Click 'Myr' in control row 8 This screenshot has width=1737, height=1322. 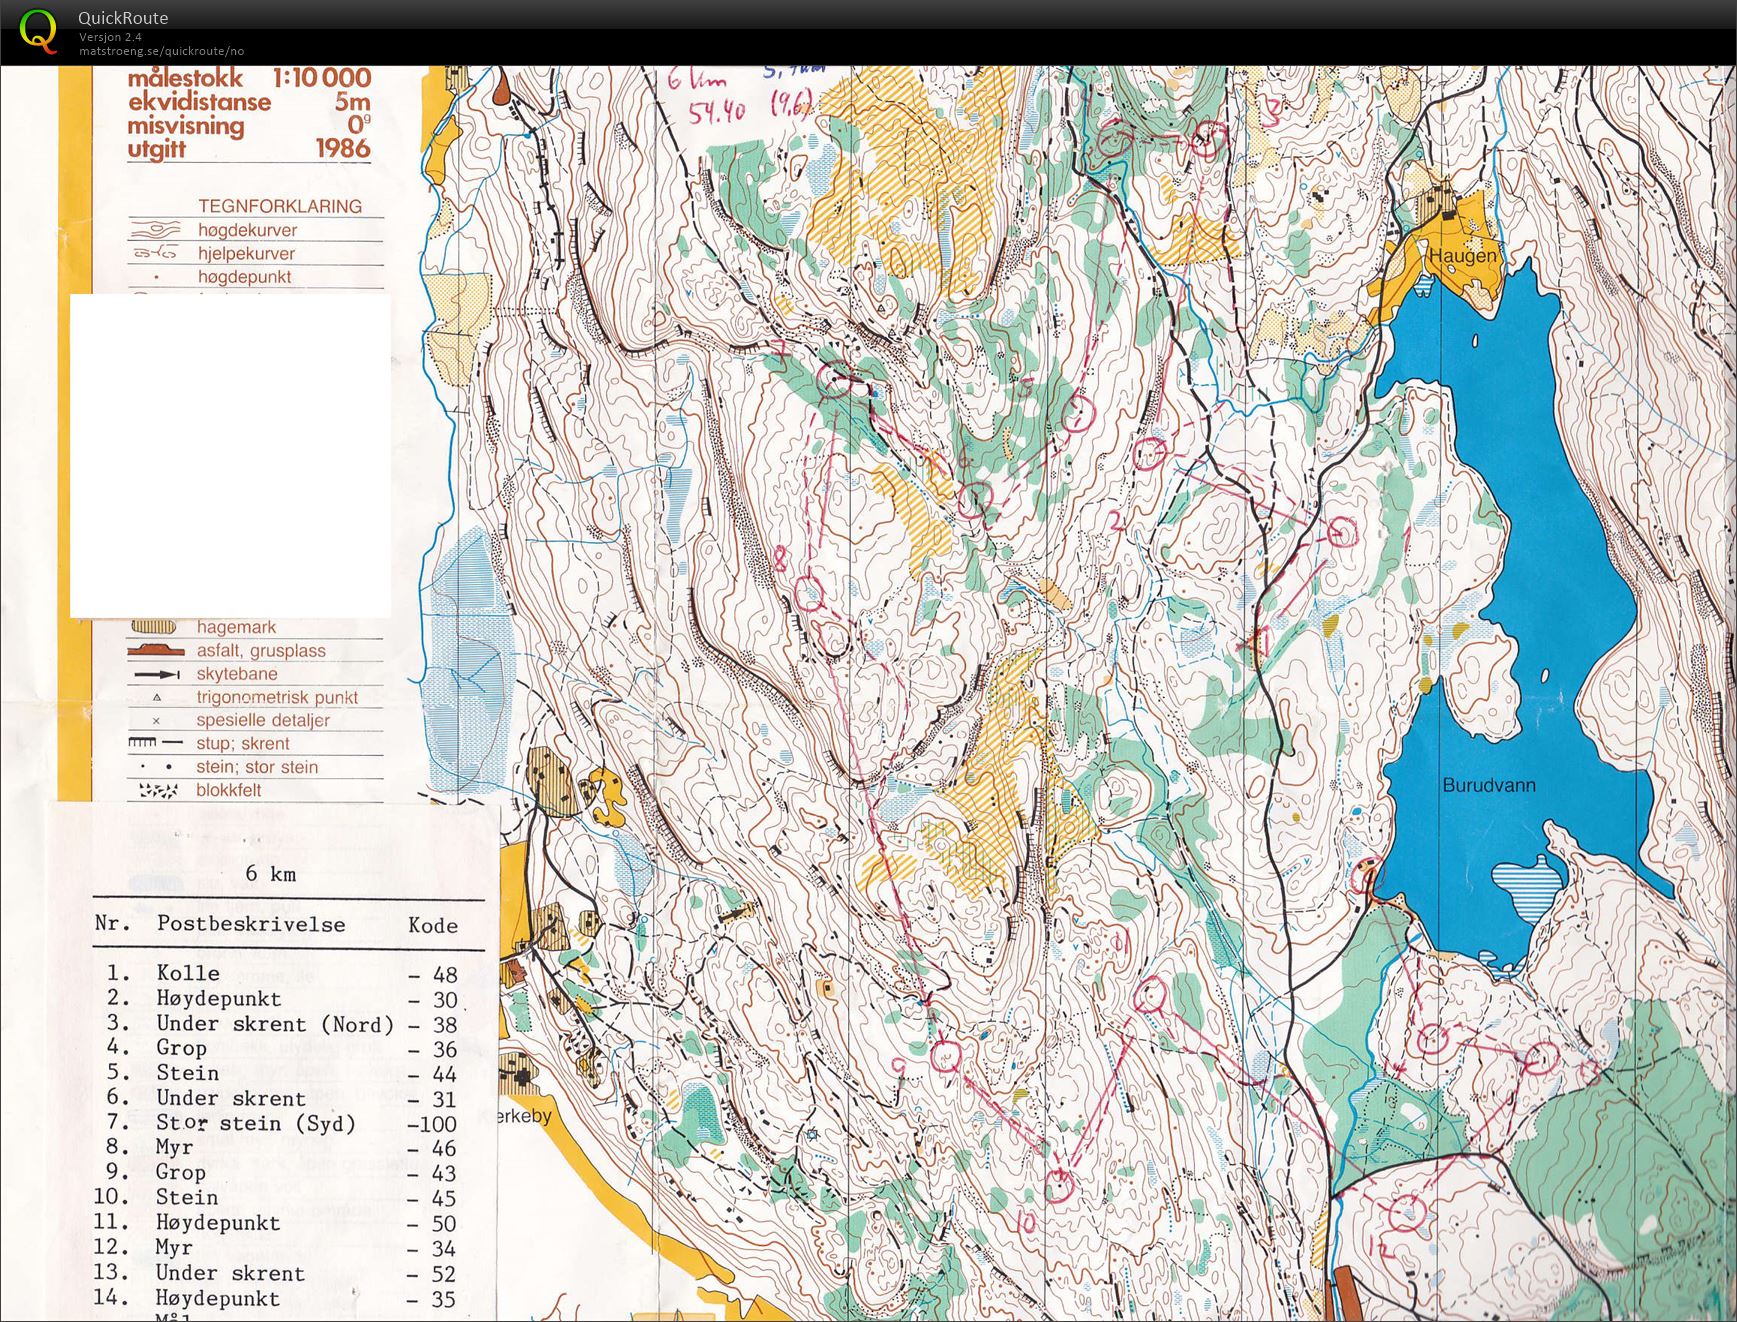174,1148
